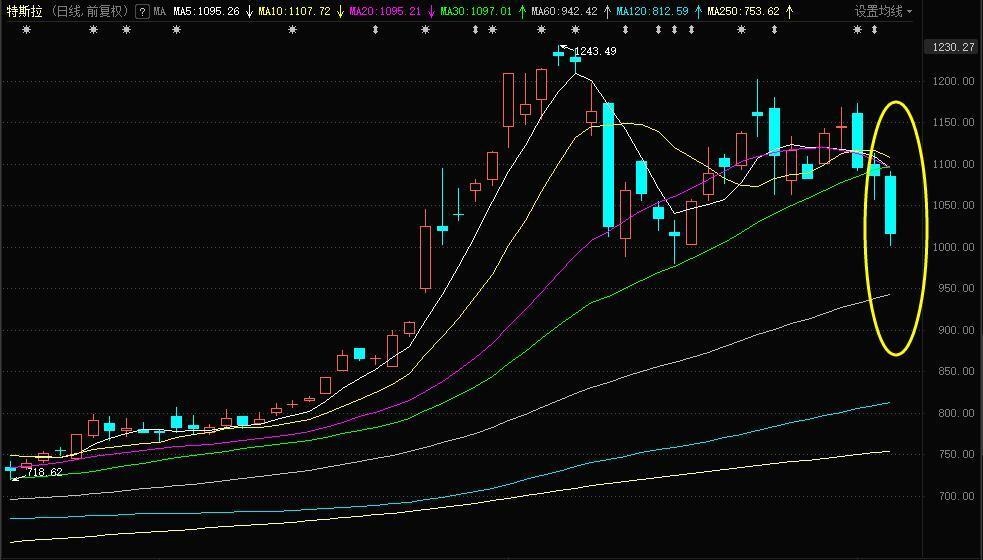
Task: Click the question mark help icon
Action: pyautogui.click(x=142, y=12)
